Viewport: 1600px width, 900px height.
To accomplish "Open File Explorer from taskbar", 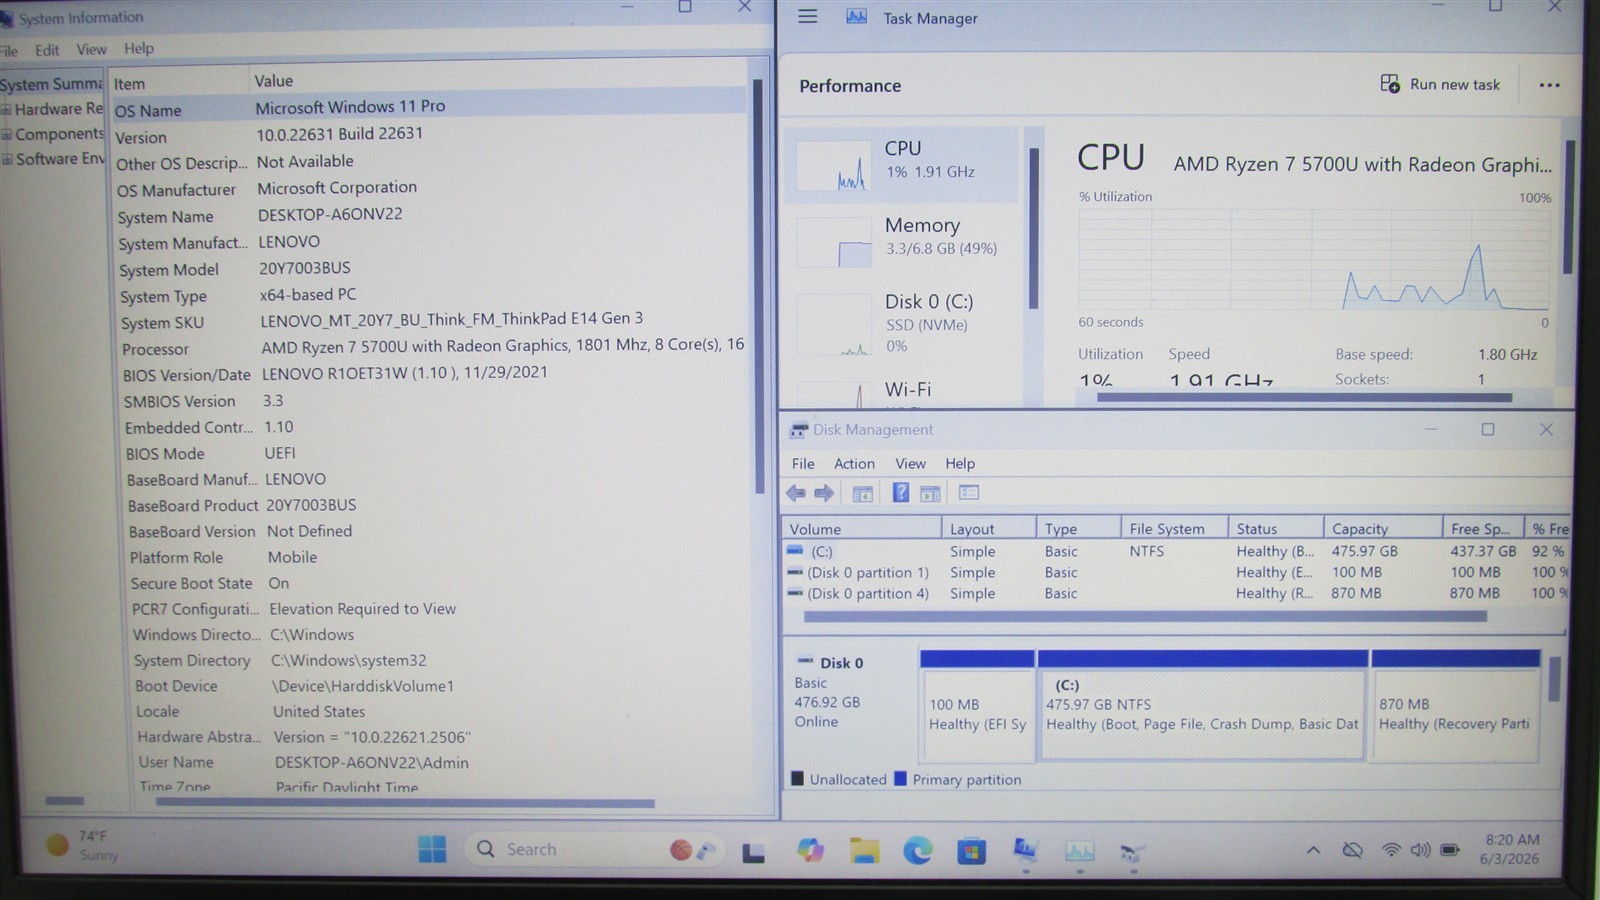I will pyautogui.click(x=864, y=851).
